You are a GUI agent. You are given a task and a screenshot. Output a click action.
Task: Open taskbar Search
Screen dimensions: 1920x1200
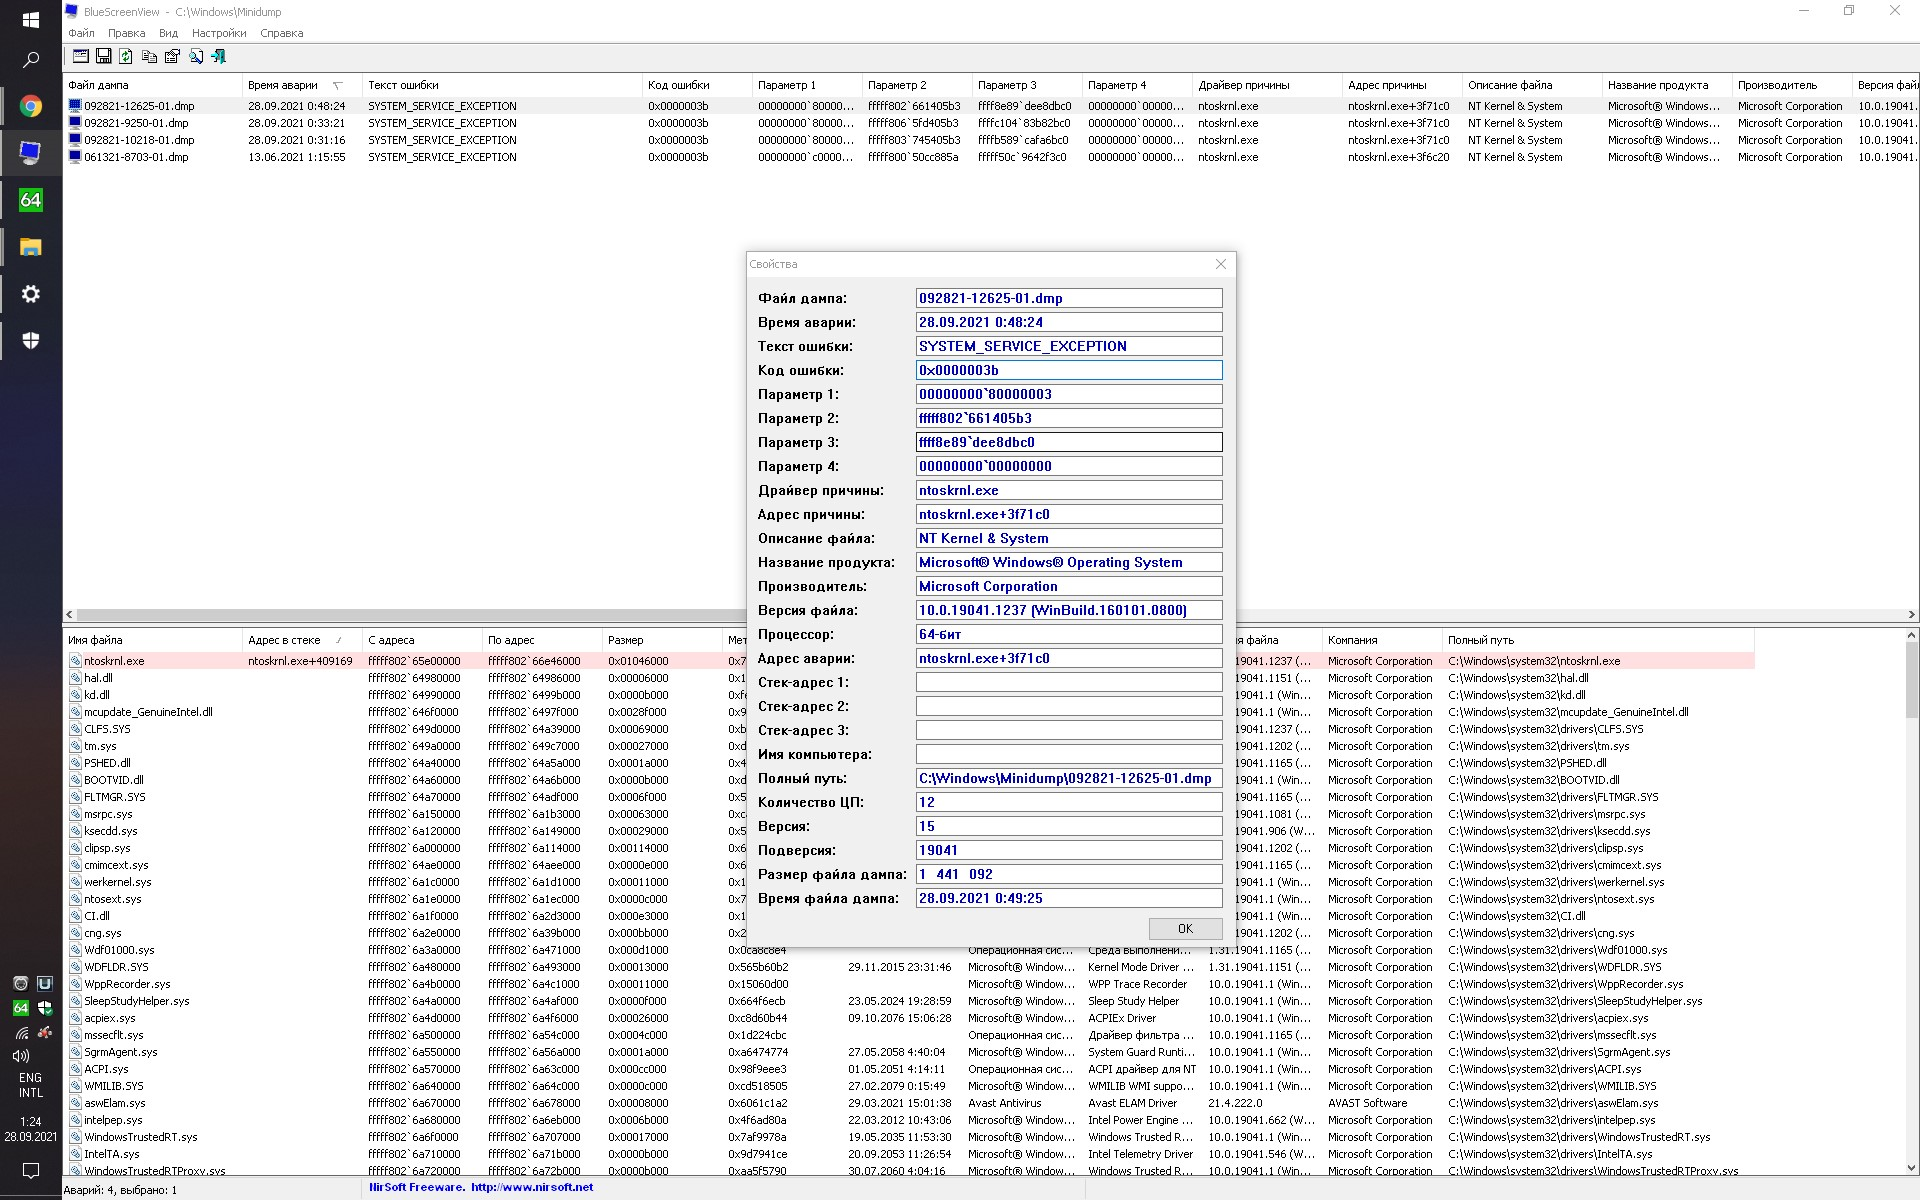30,60
